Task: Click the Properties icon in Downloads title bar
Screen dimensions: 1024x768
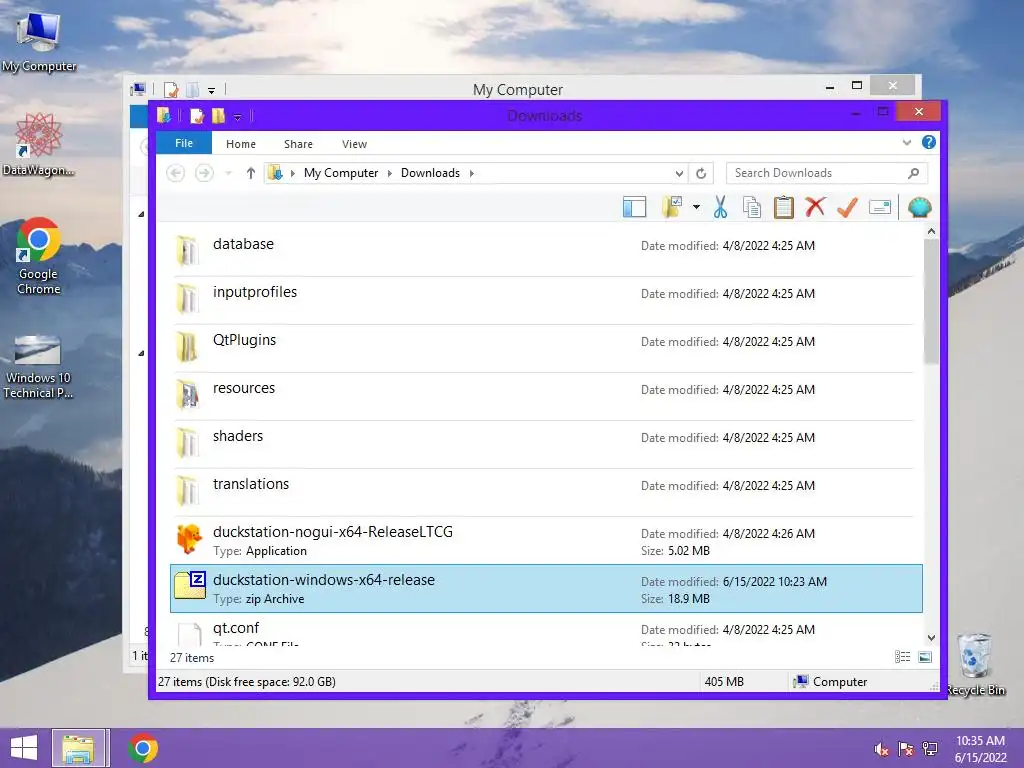Action: tap(197, 116)
